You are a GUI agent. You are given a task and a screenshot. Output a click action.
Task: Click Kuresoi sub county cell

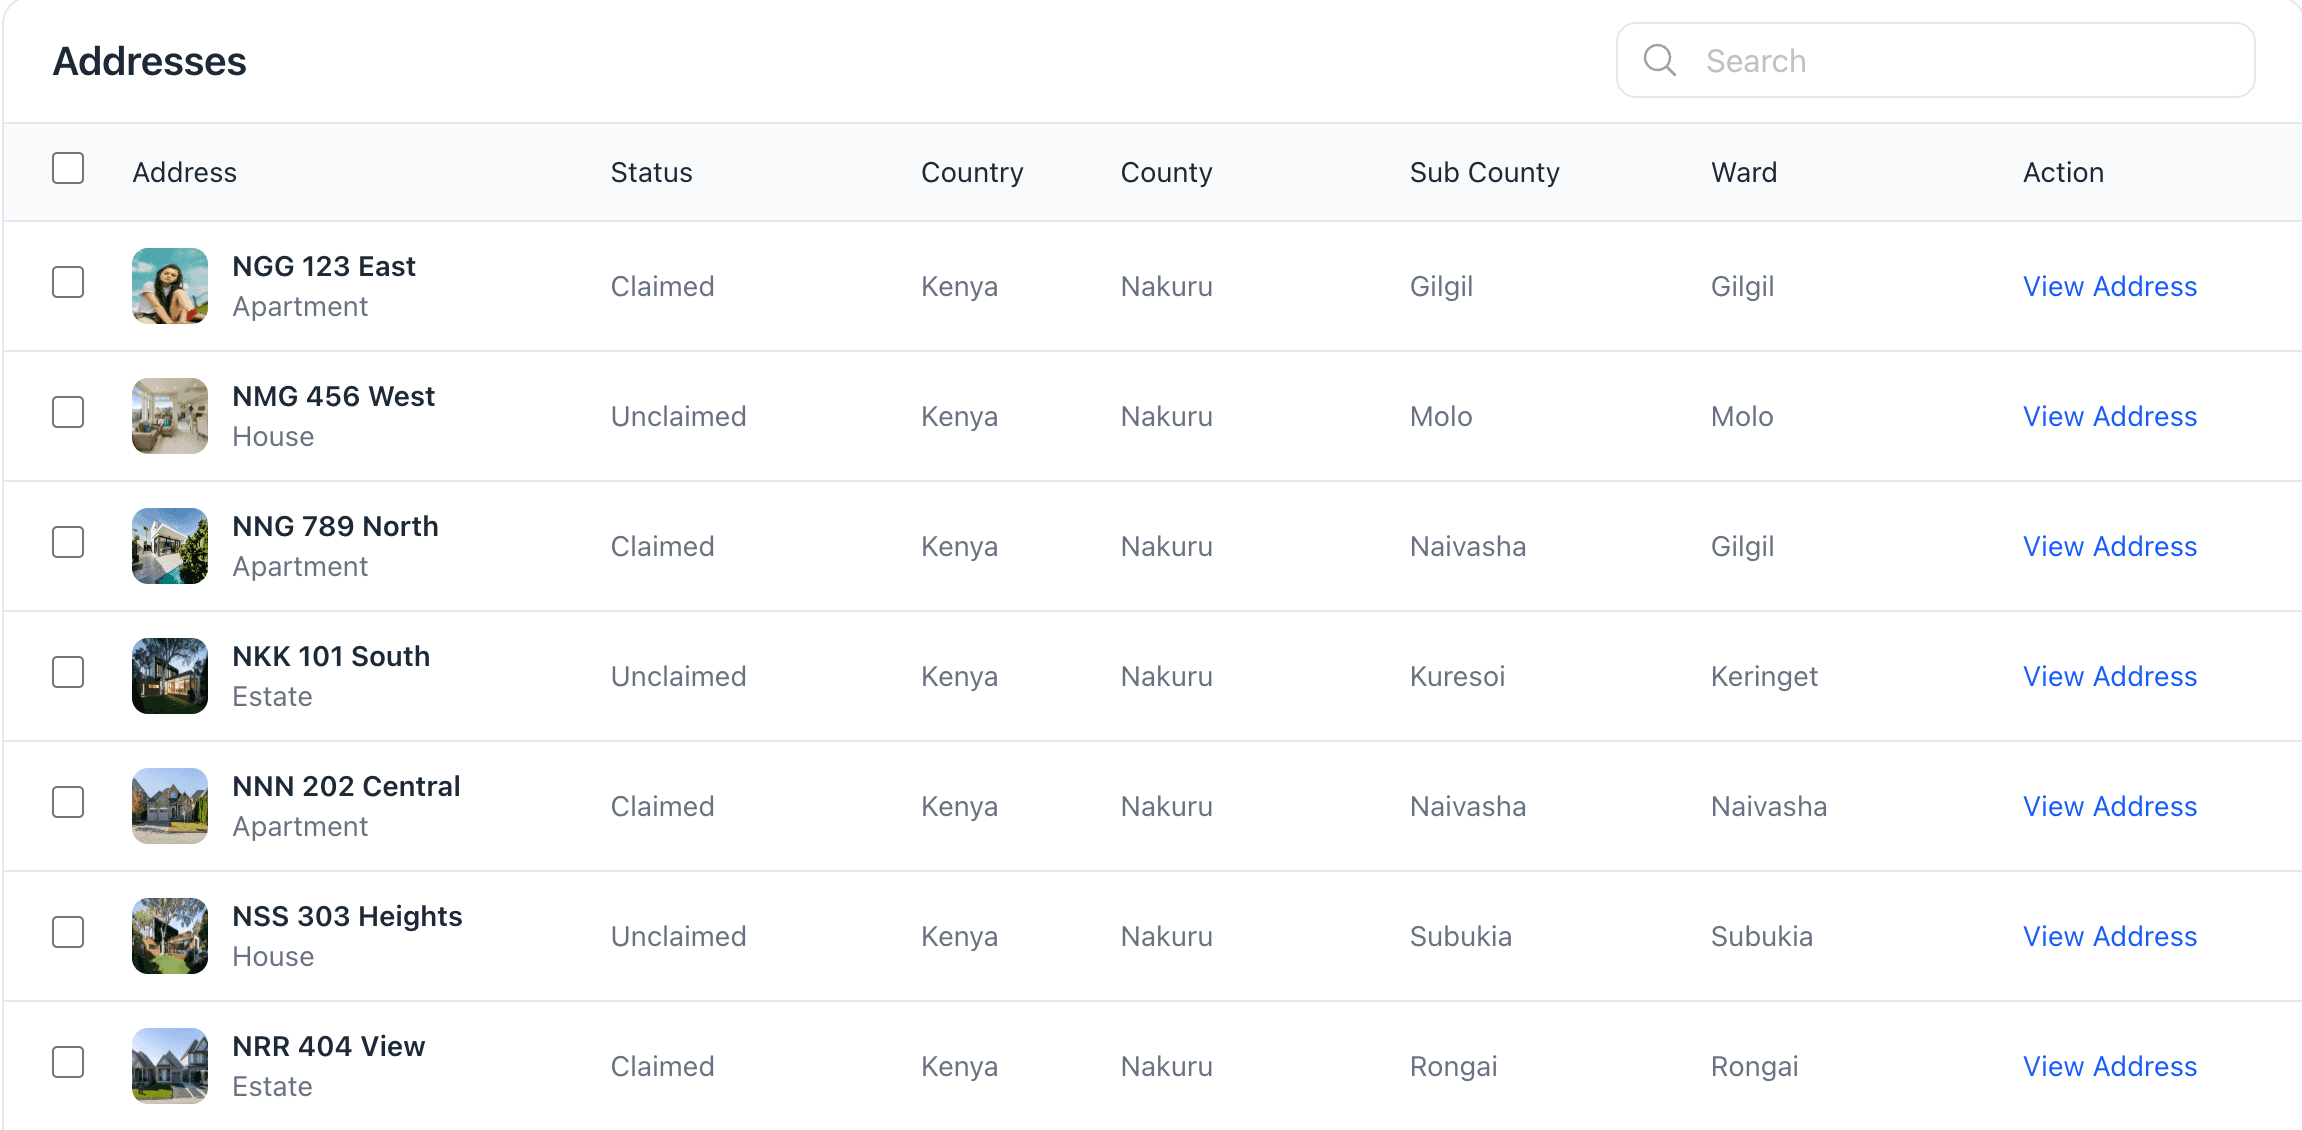click(1458, 677)
